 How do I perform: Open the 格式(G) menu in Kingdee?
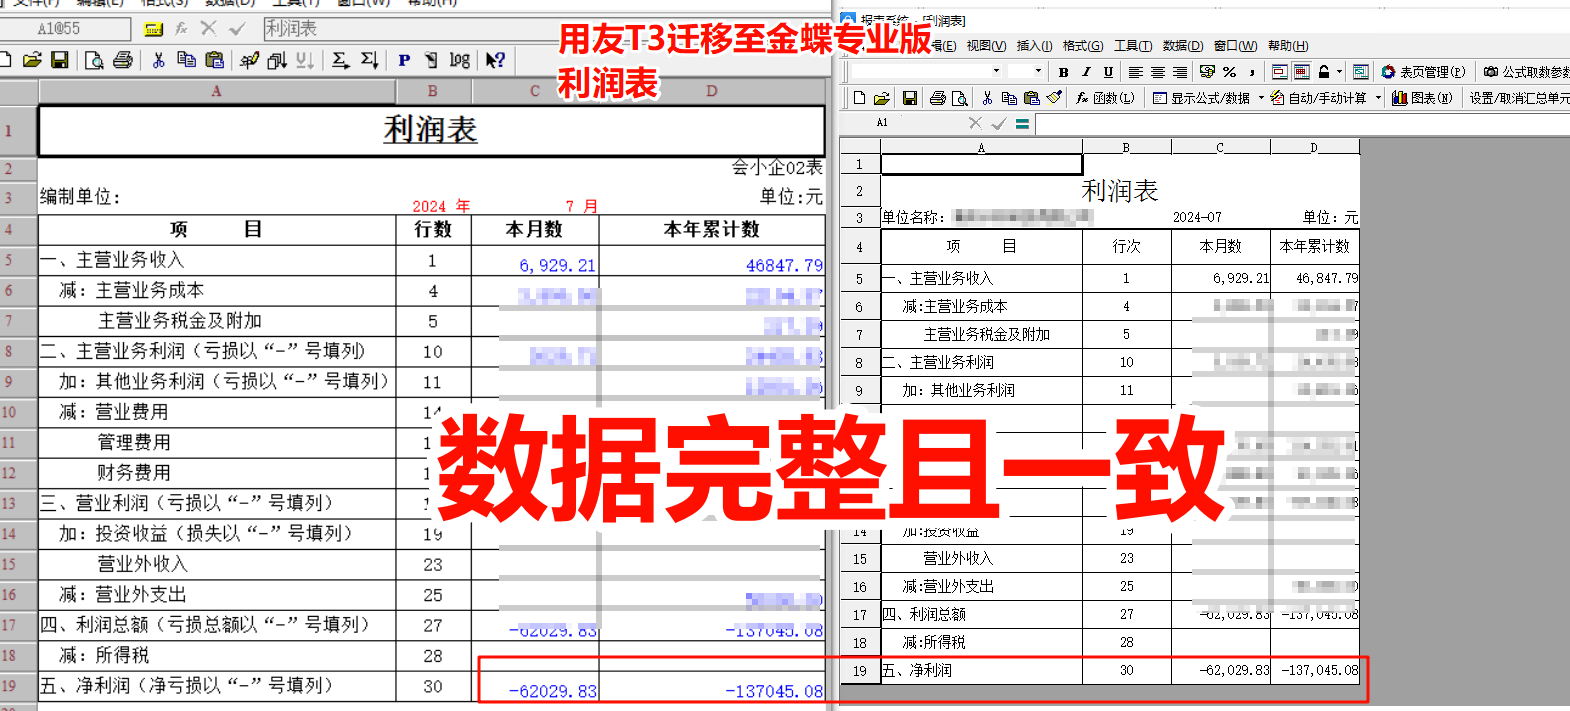point(1082,46)
